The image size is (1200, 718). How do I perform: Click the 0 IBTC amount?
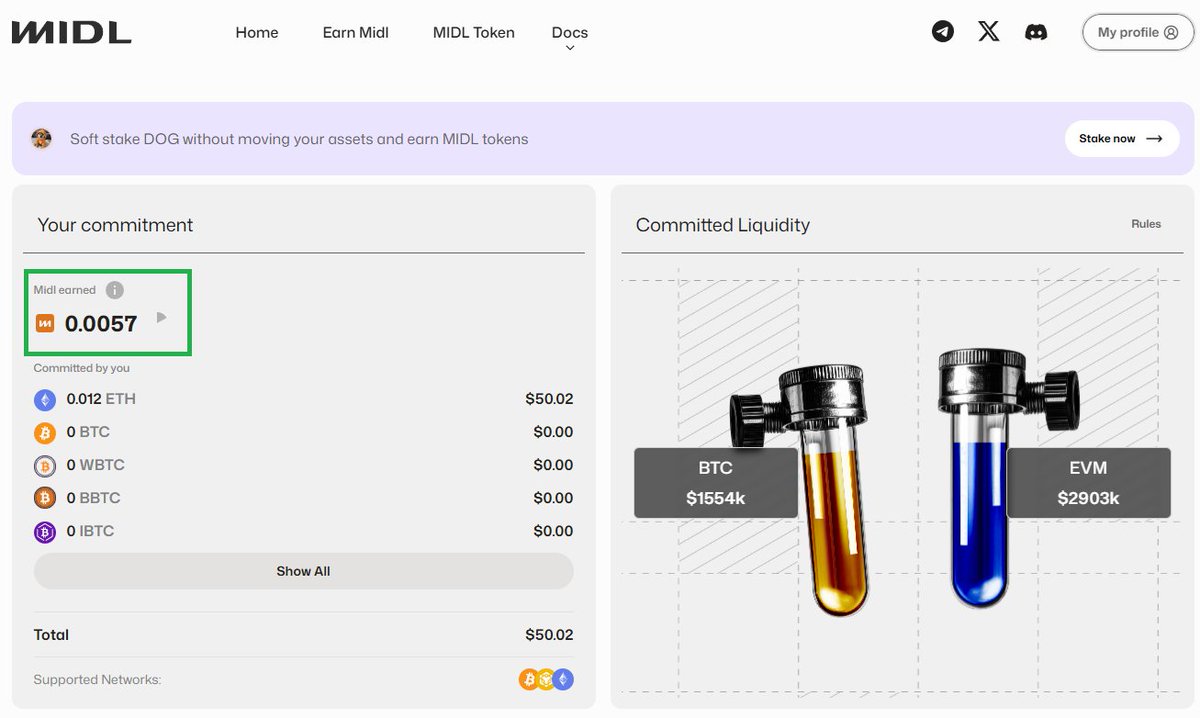(90, 531)
